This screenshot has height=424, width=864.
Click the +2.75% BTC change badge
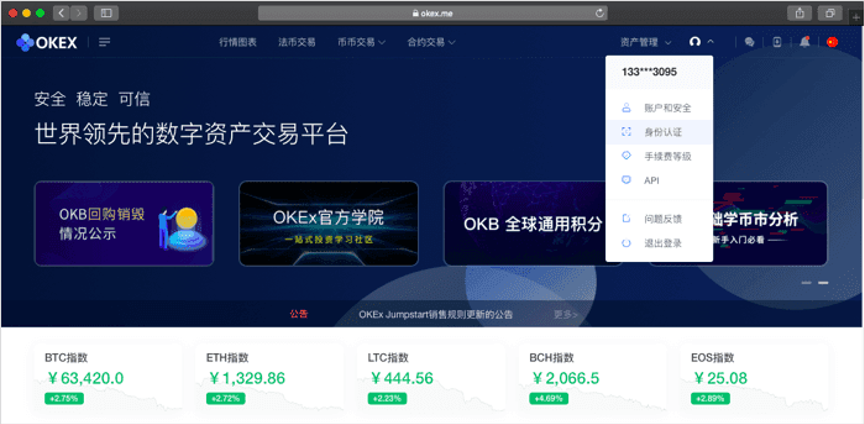(x=64, y=398)
